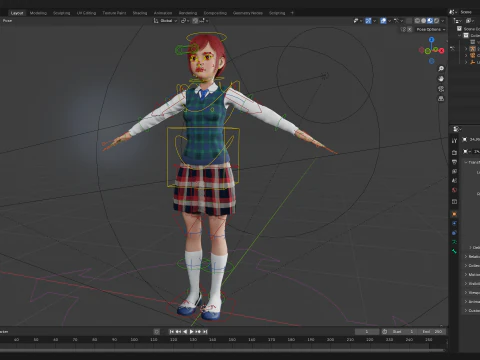Switch perspective/orthographic grid icon
This screenshot has width=480, height=360.
(441, 99)
